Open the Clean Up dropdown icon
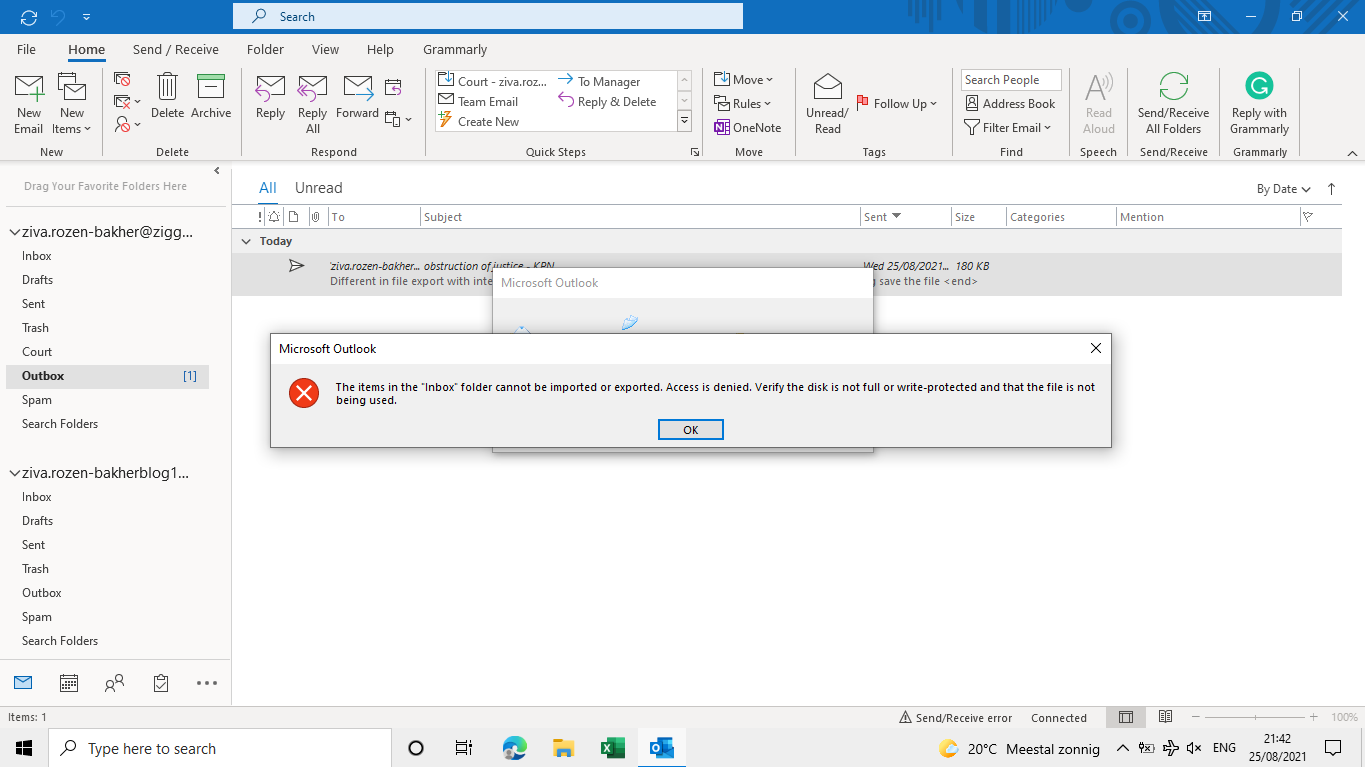1365x767 pixels. click(127, 101)
